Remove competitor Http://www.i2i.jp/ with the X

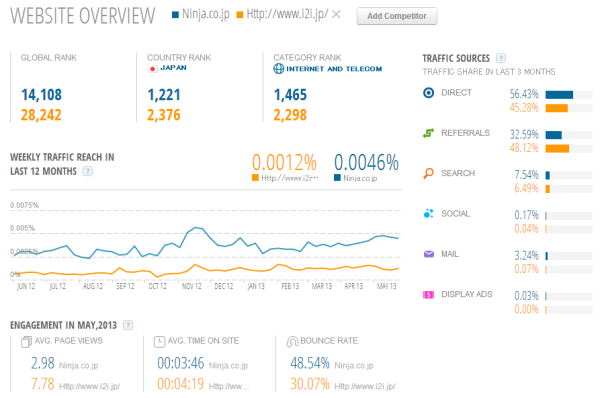coord(336,15)
